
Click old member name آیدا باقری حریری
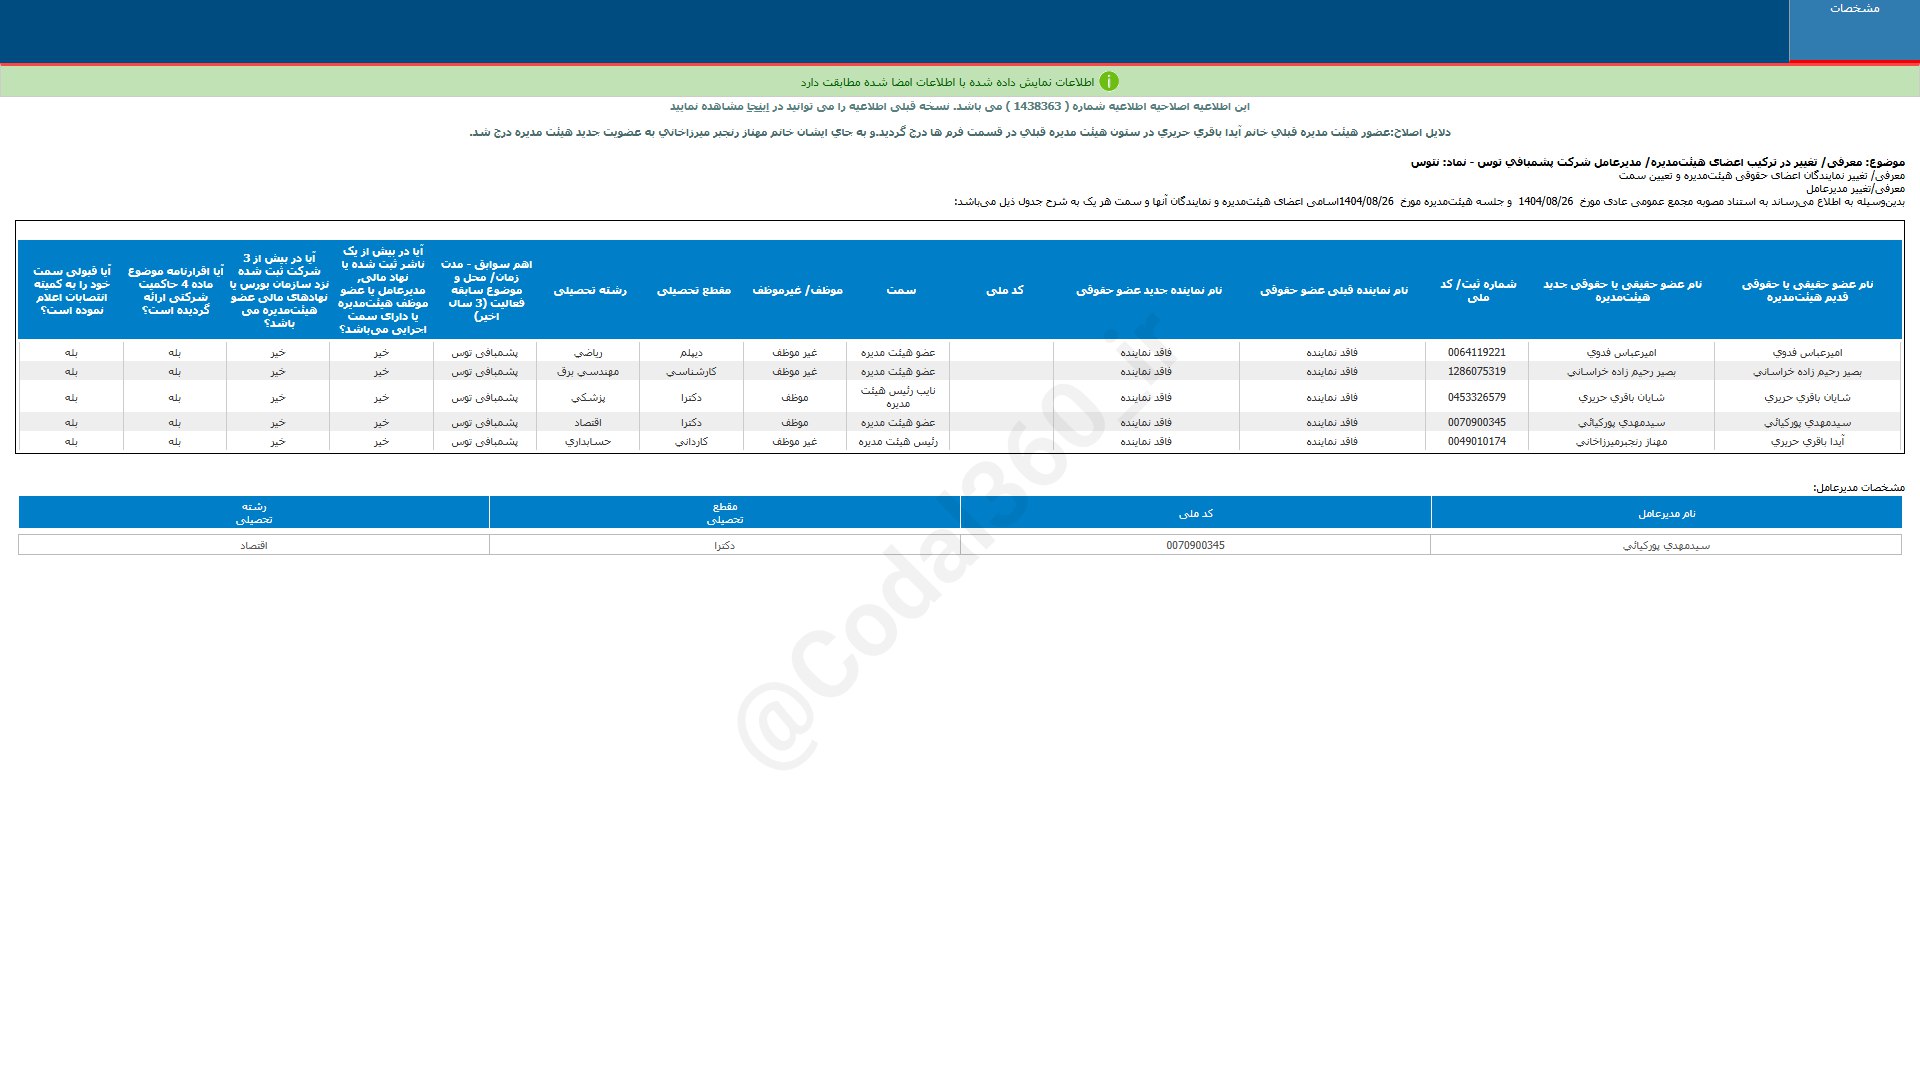coord(1806,442)
